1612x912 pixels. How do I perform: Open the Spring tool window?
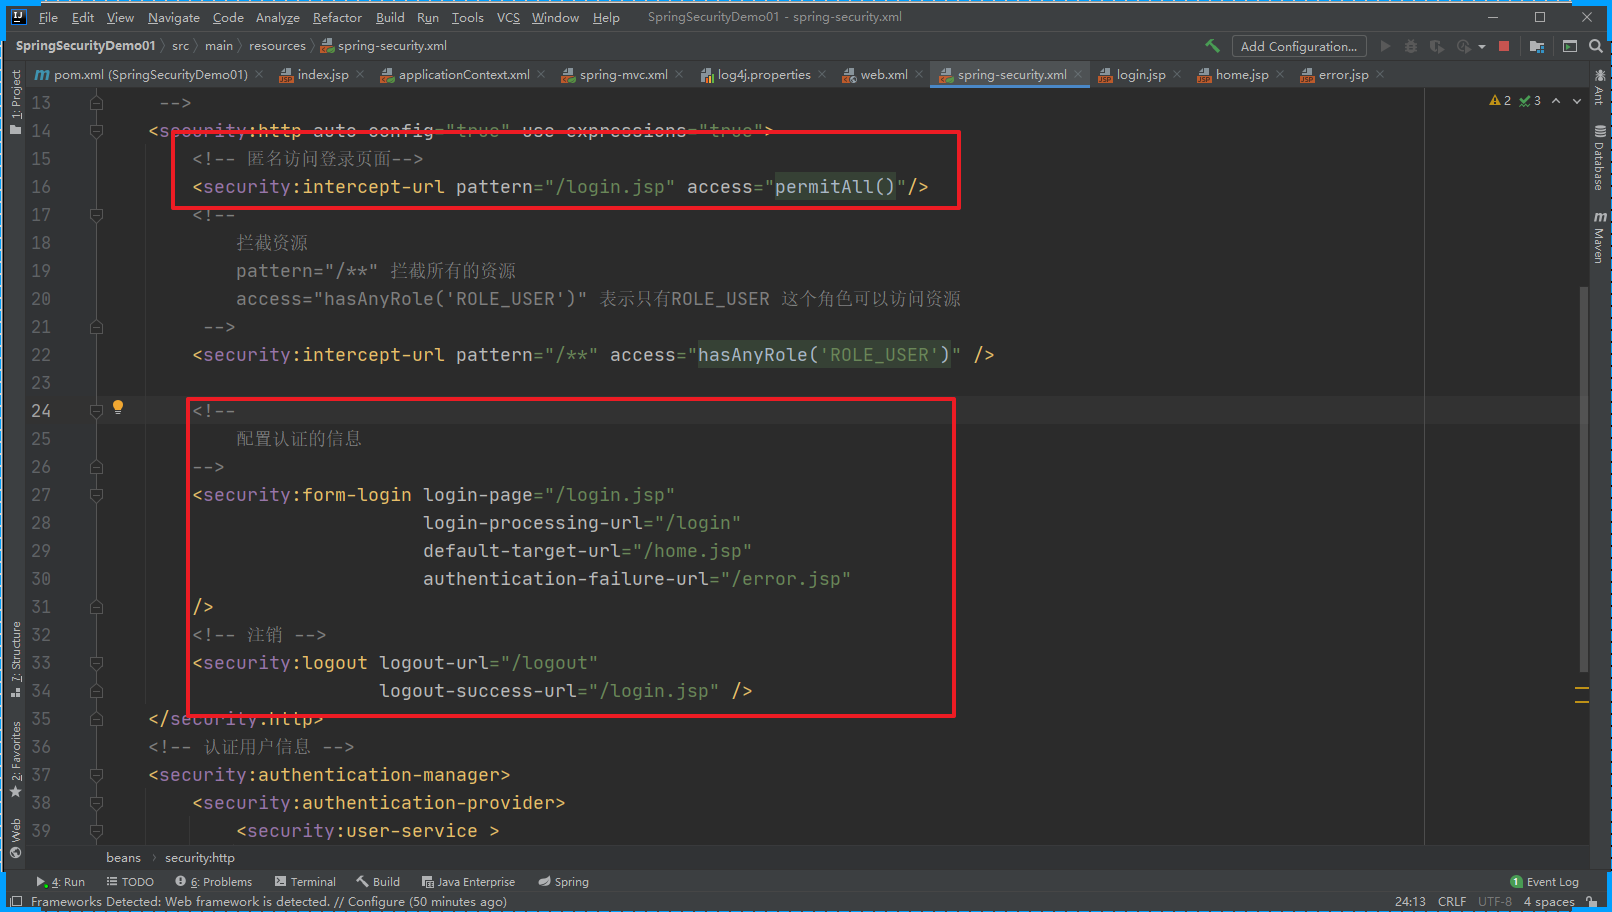(x=563, y=882)
